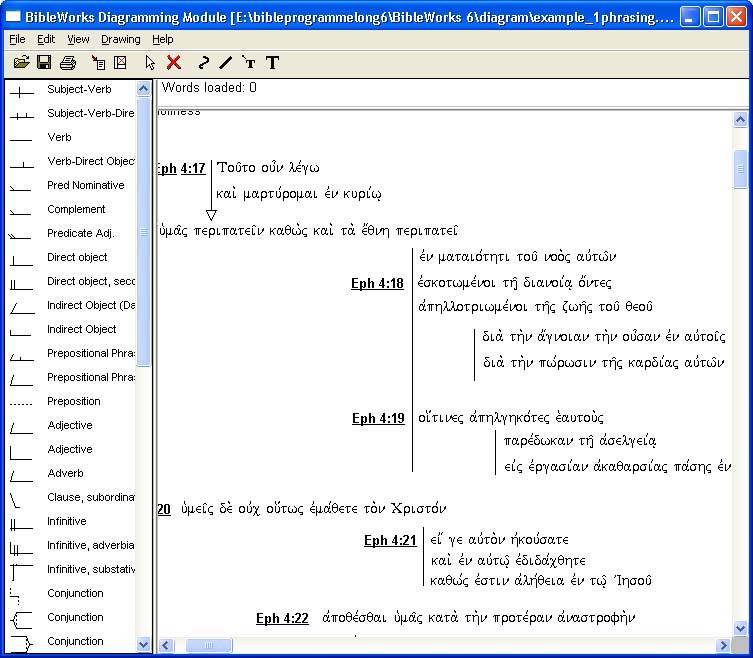
Task: Click the phrase 'ὑμεῖς δὲ οὐχ οὕτως ἐμάθετε'
Action: coord(270,508)
